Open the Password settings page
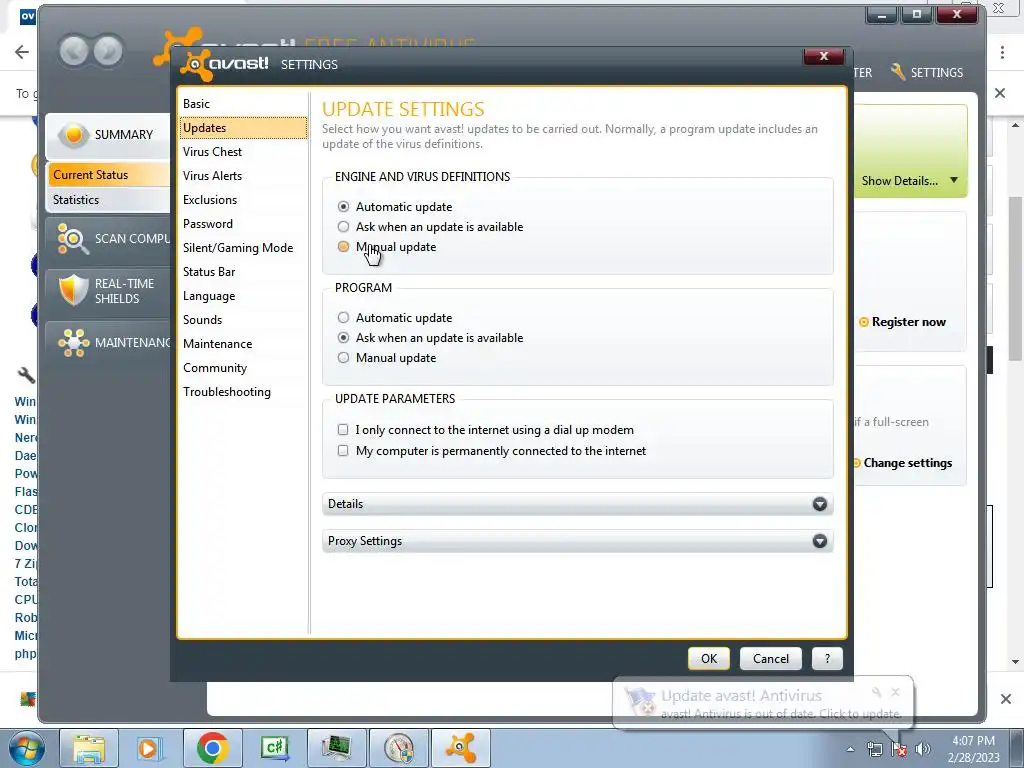 coord(243,224)
